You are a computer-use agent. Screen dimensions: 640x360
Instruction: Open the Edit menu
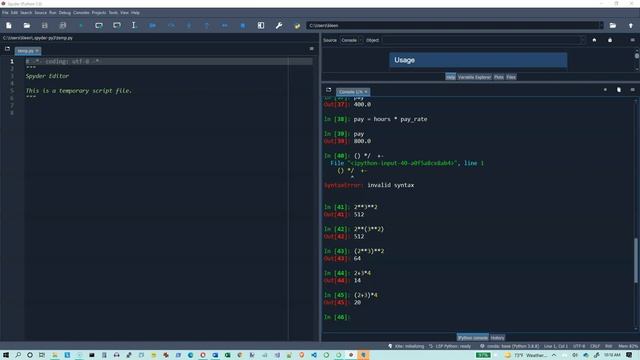(14, 13)
